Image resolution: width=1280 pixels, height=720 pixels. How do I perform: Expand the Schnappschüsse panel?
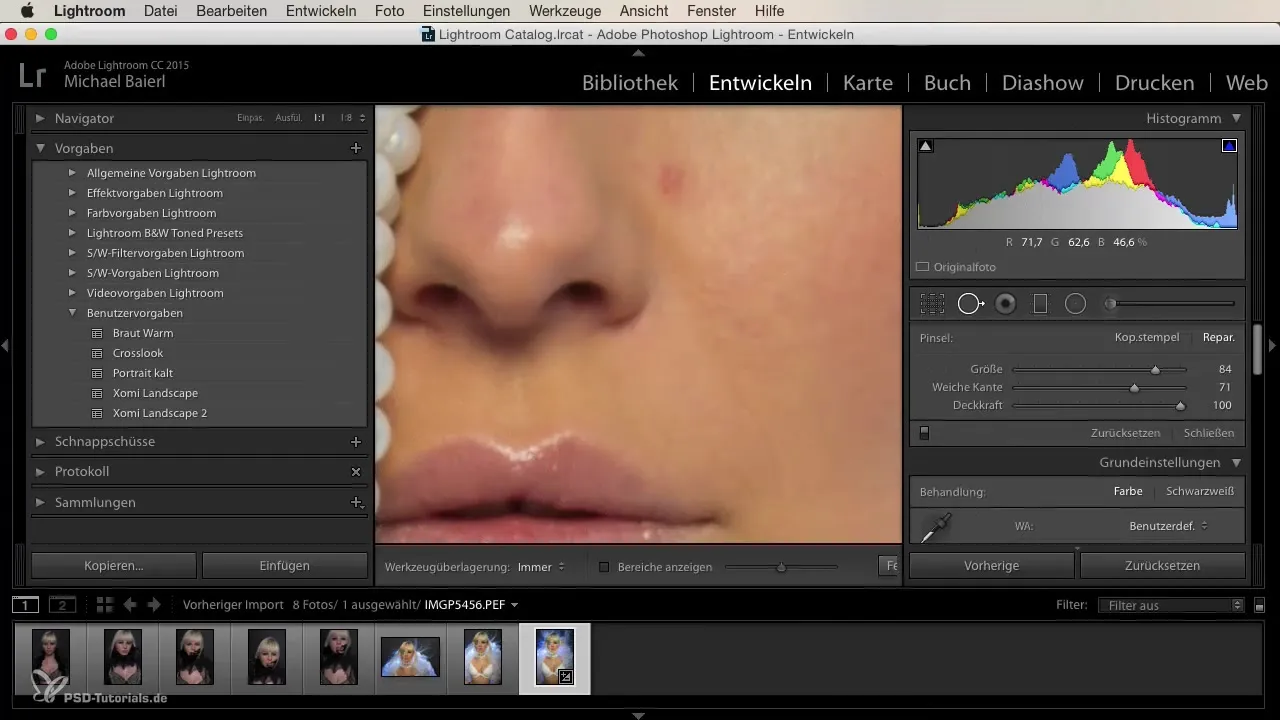point(40,441)
